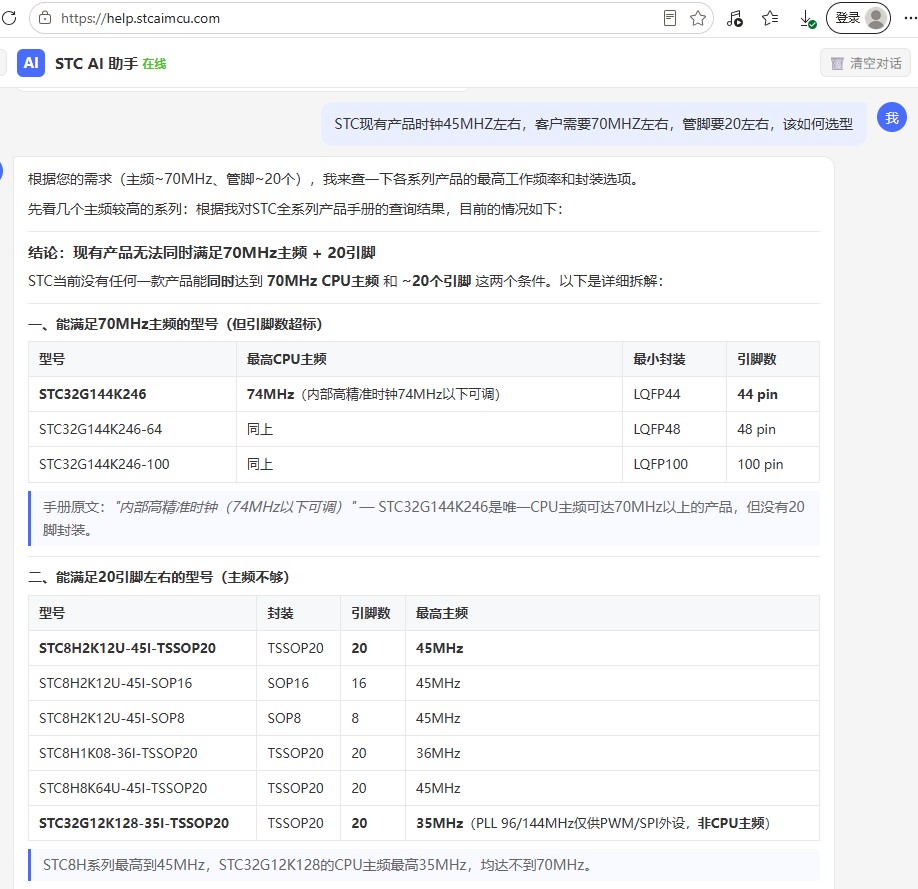Click heading 一、能满足70MHz主频的型号
918x889 pixels.
click(175, 324)
